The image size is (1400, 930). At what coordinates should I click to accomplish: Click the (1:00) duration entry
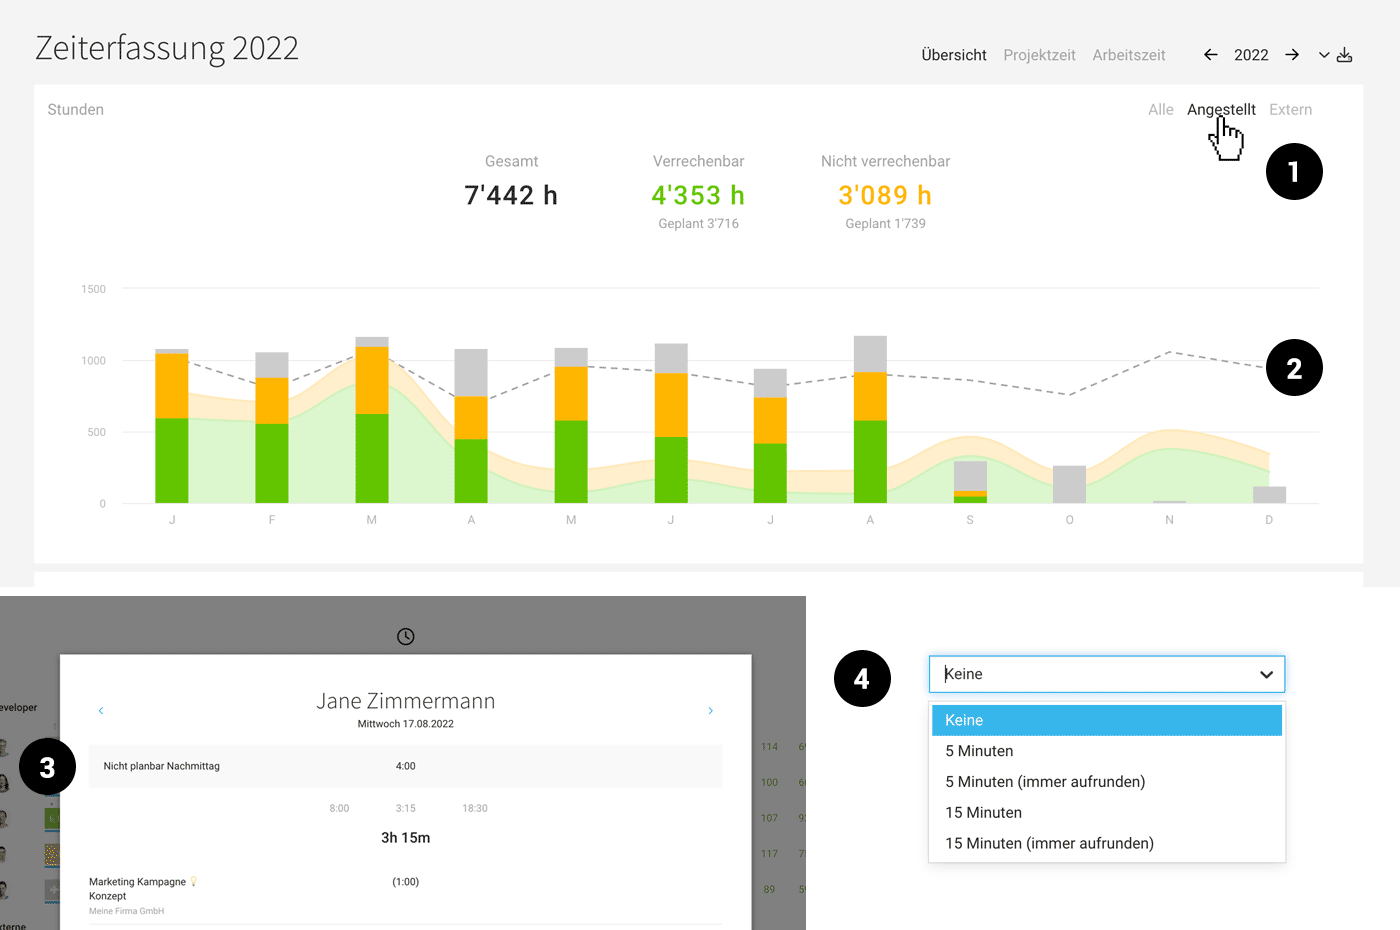point(406,882)
